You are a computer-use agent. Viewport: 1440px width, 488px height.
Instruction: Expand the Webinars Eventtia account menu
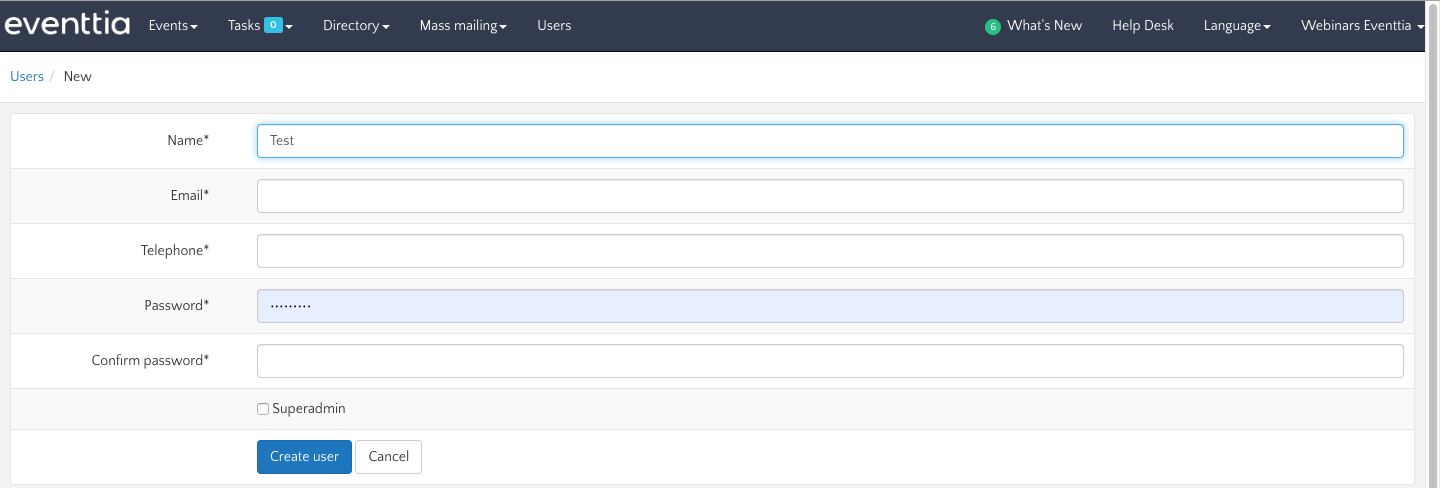[1361, 26]
